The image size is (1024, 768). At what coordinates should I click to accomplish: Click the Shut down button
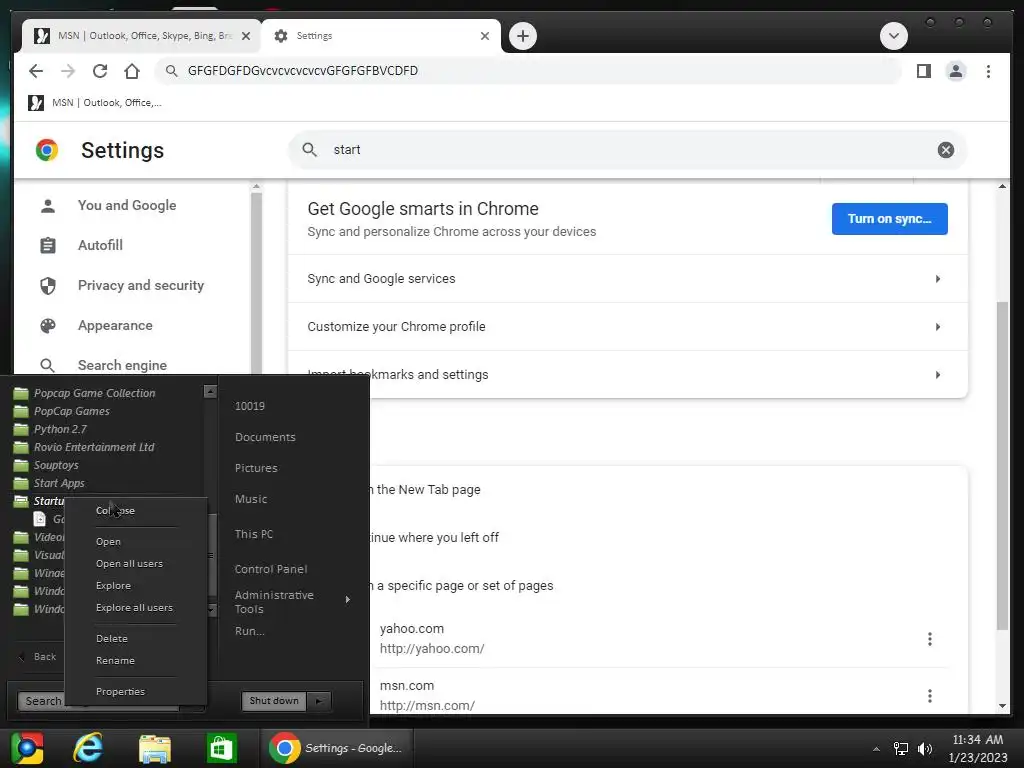[274, 701]
